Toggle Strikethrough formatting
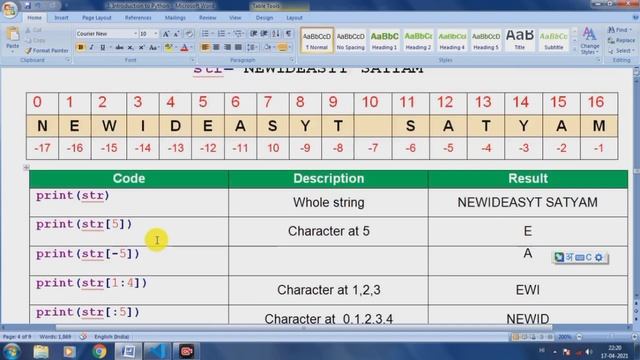640x360 pixels. (119, 47)
